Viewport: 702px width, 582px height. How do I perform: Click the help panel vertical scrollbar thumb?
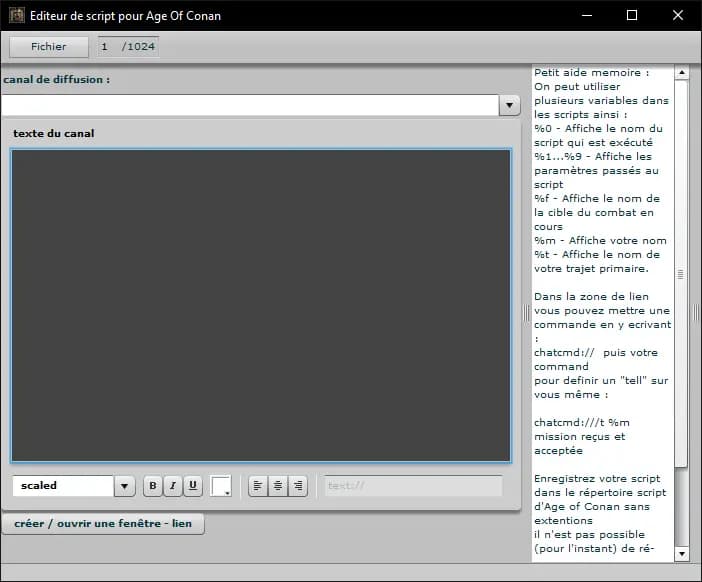point(681,273)
